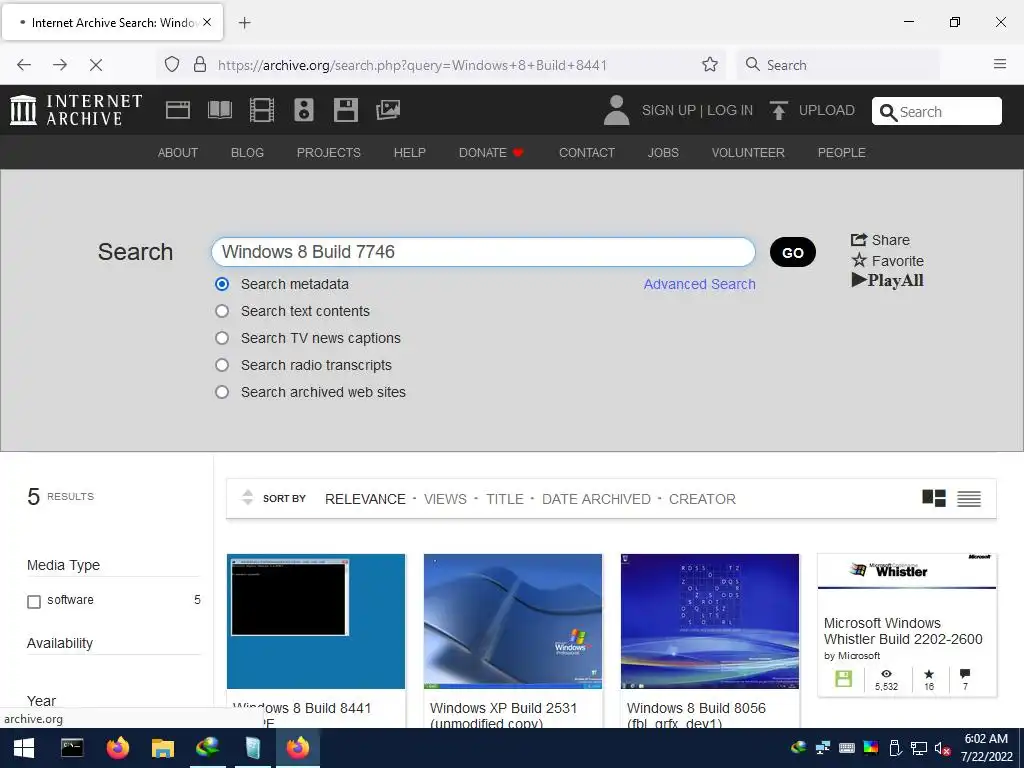Screen dimensions: 1024x768
Task: Open the Audio speaker icon
Action: pos(304,110)
